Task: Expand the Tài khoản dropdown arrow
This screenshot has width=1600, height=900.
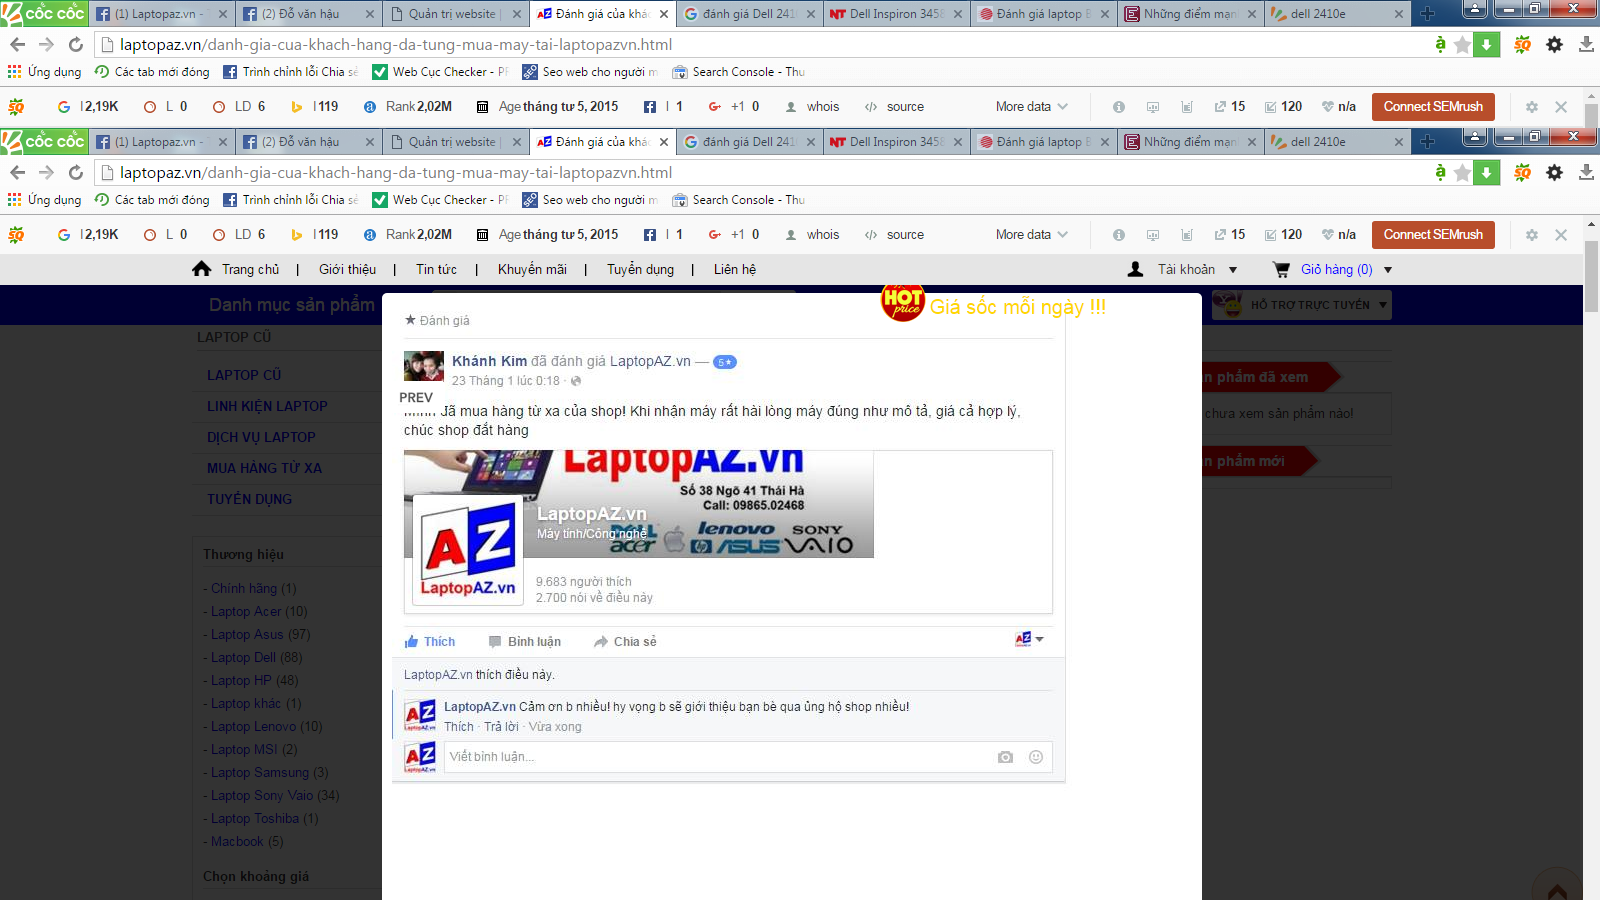Action: click(1233, 270)
